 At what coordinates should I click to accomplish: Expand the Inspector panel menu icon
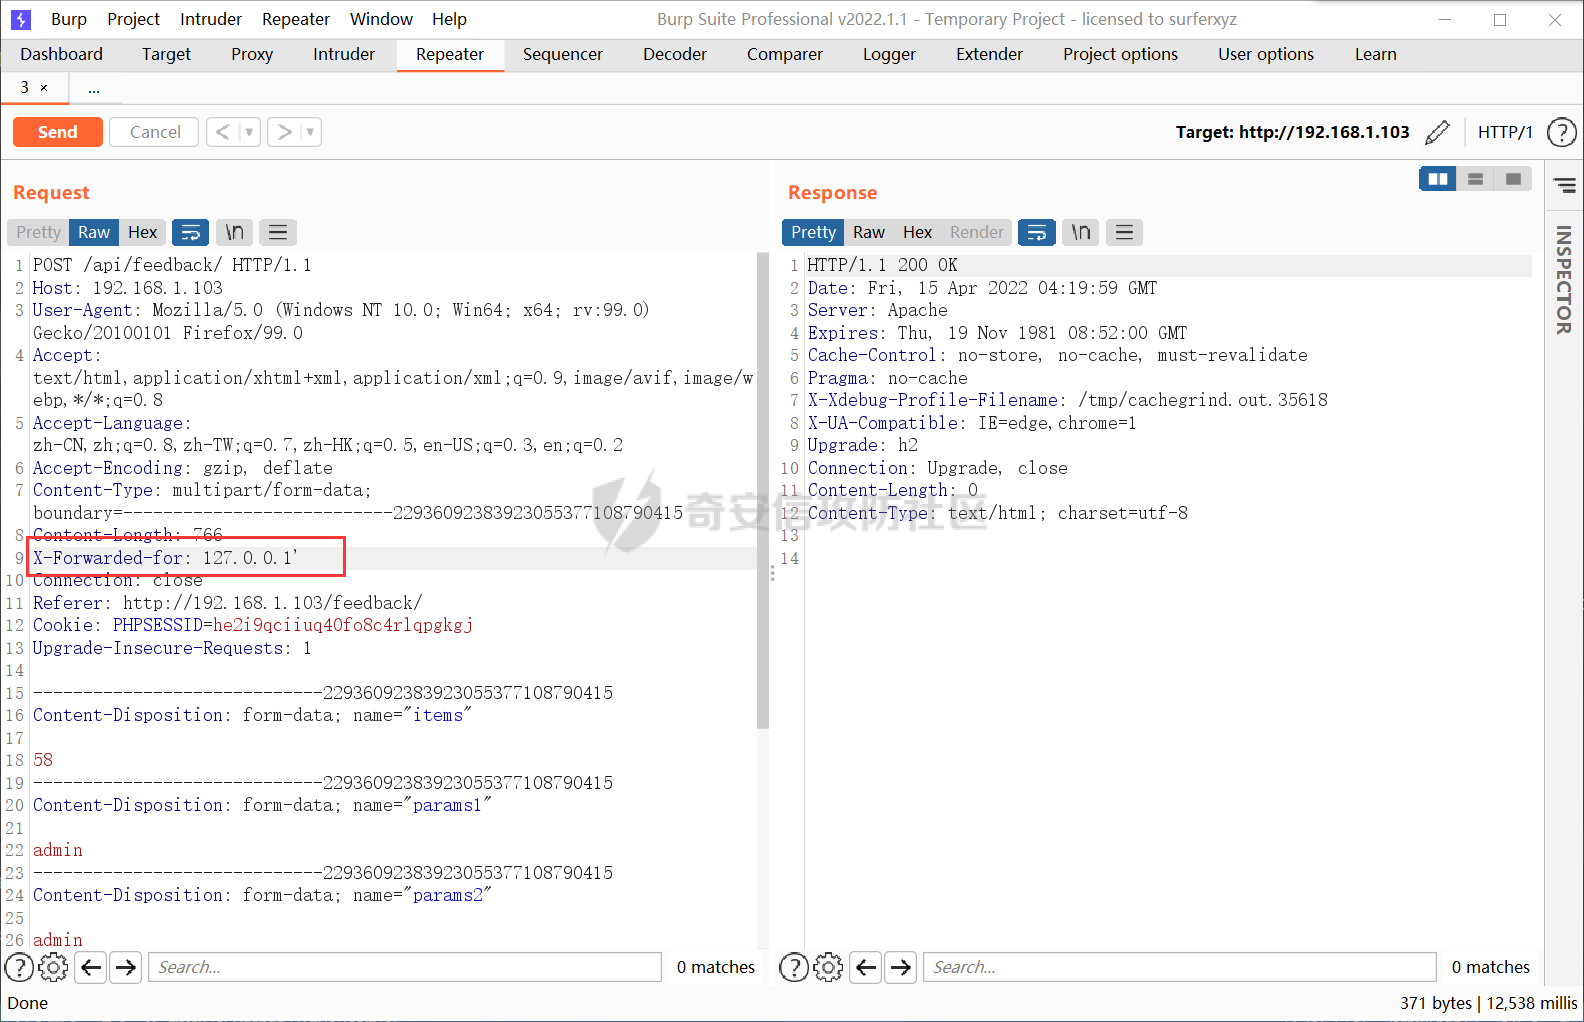(x=1565, y=185)
